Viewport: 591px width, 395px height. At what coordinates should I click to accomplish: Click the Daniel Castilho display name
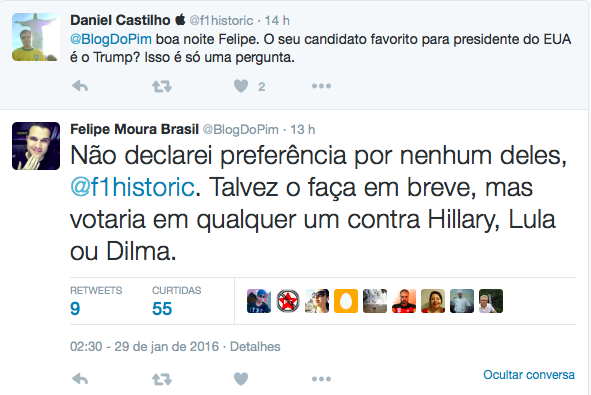120,20
